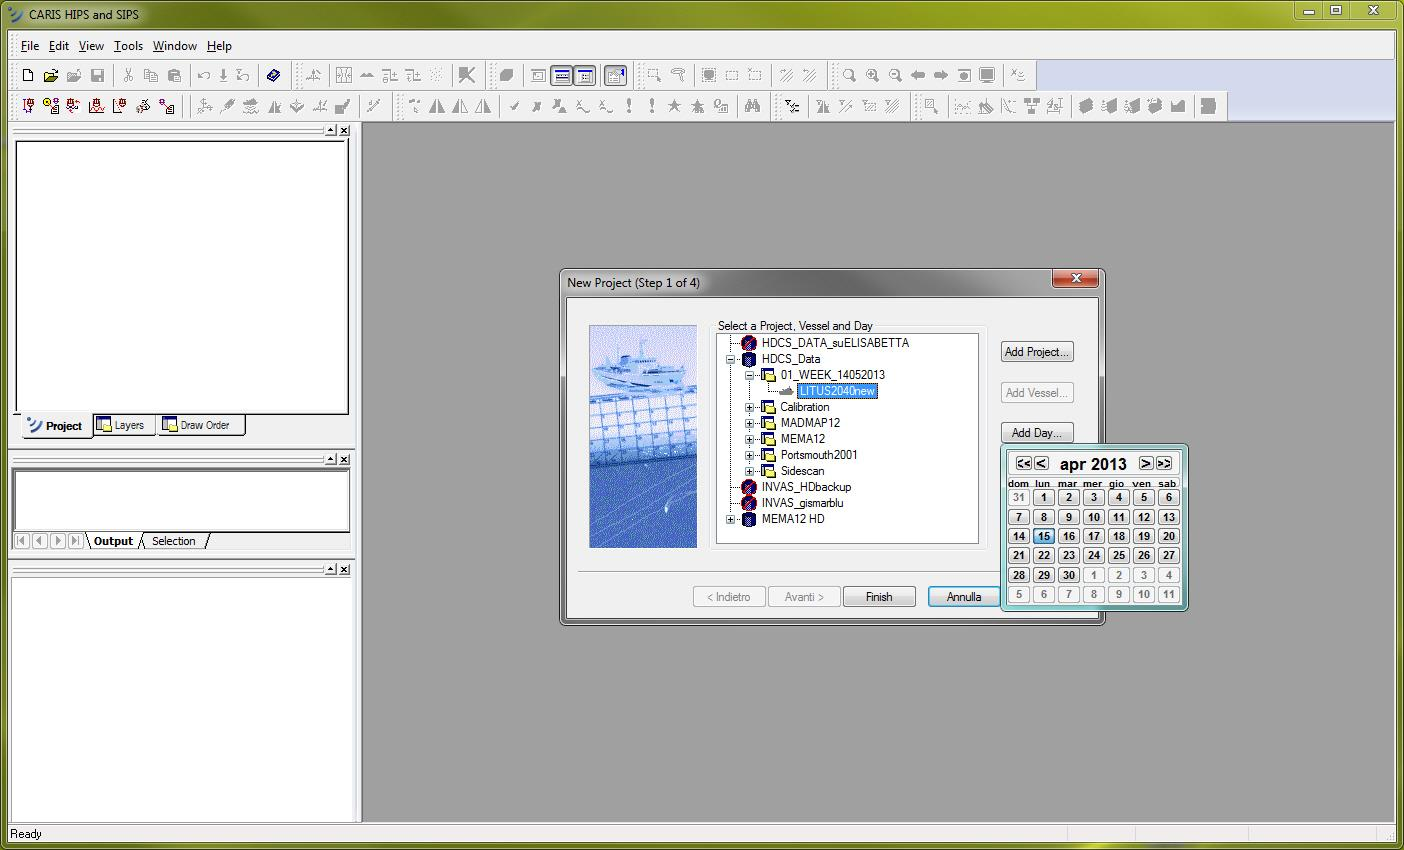Open the Tools menu

coord(128,46)
